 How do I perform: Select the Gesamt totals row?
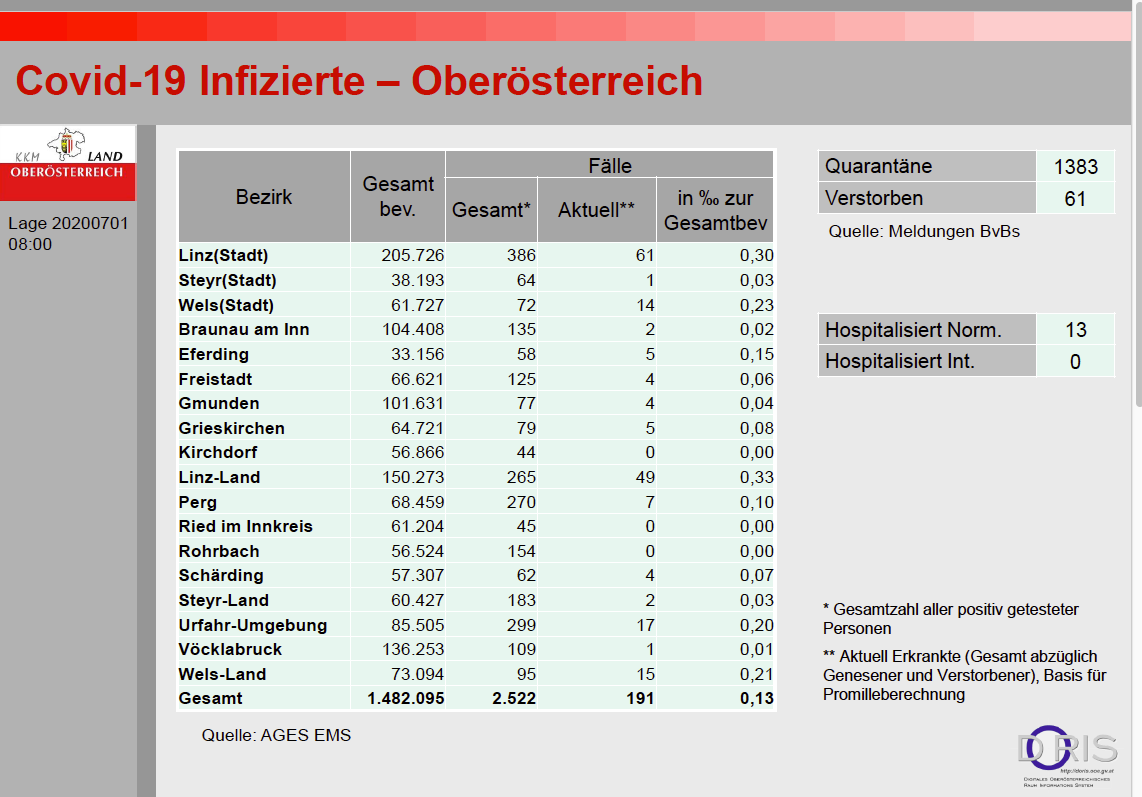point(475,698)
